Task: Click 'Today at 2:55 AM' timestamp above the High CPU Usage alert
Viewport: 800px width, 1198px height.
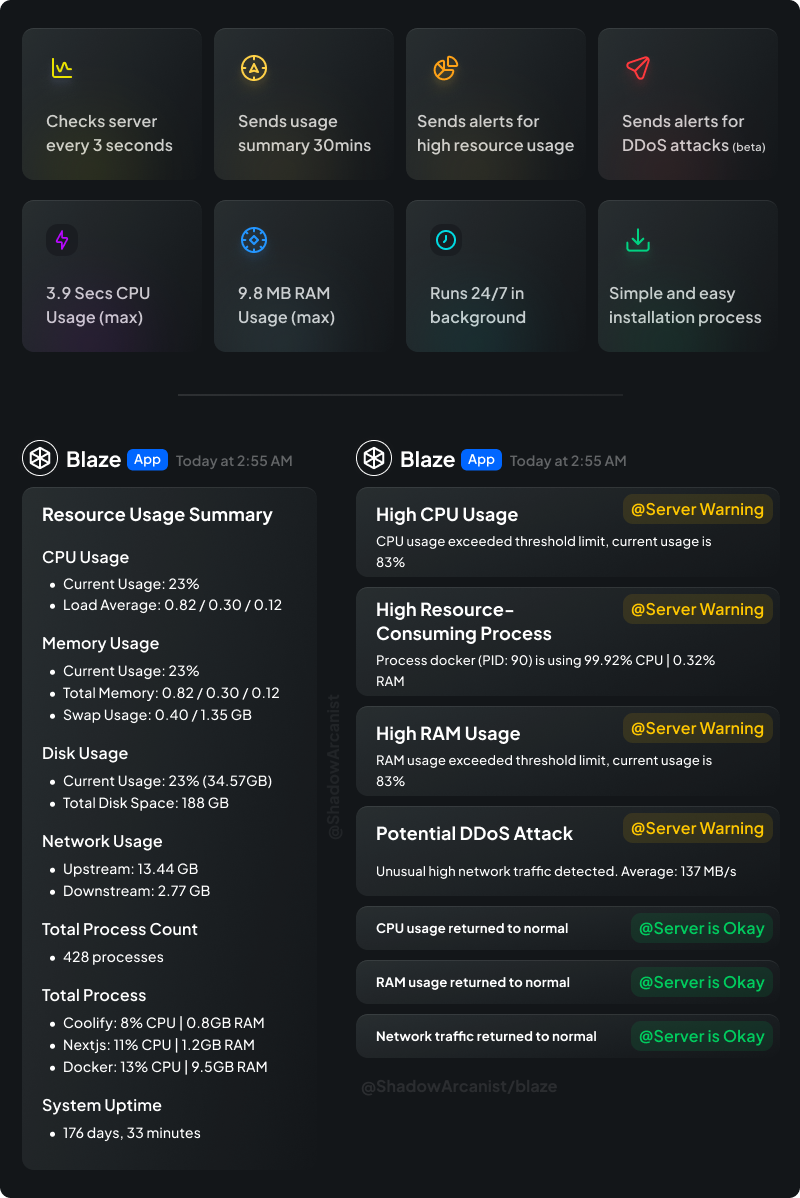Action: (568, 461)
